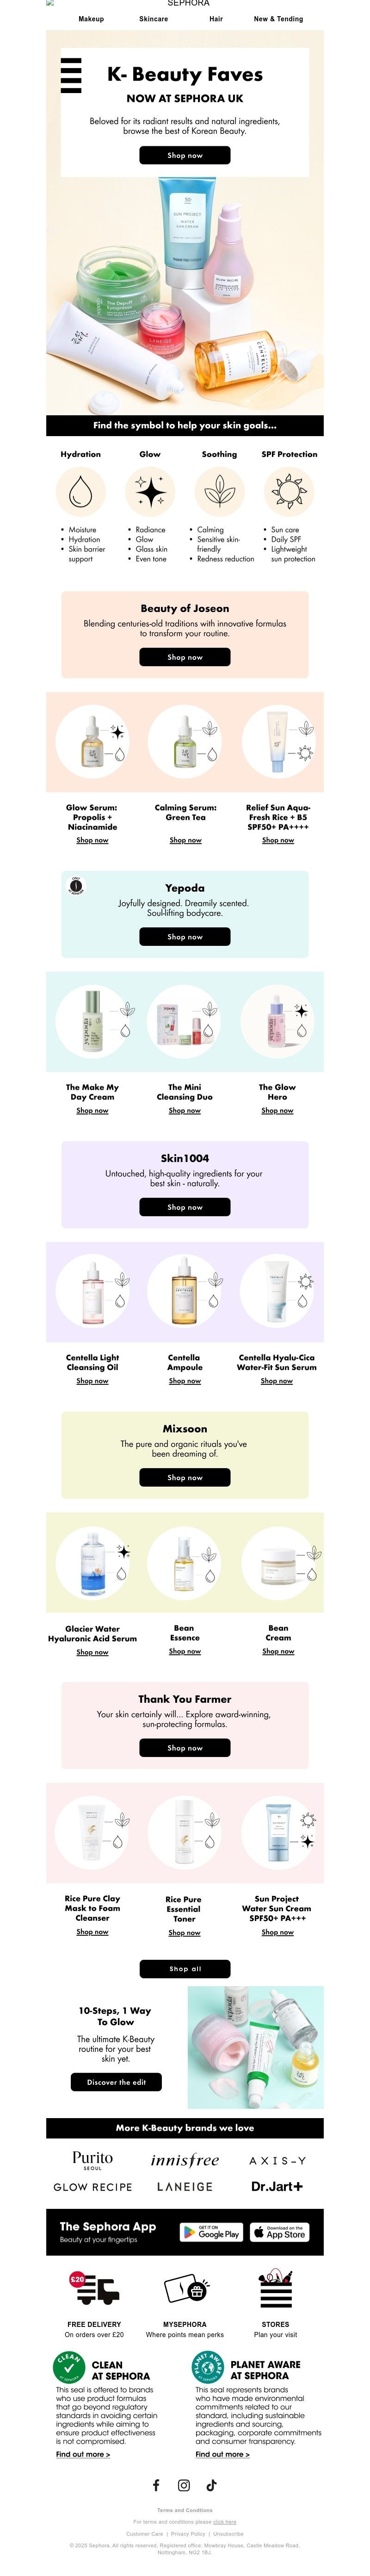370x2576 pixels.
Task: Click the Stores striped bag icon
Action: coord(275,2288)
